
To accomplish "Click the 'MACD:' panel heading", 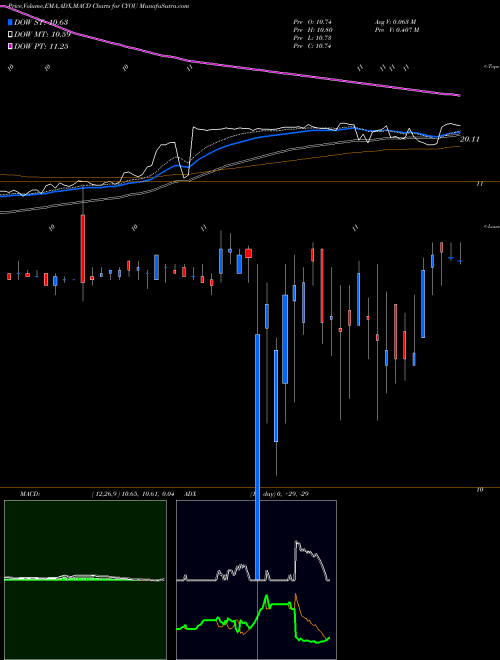I will (30, 494).
